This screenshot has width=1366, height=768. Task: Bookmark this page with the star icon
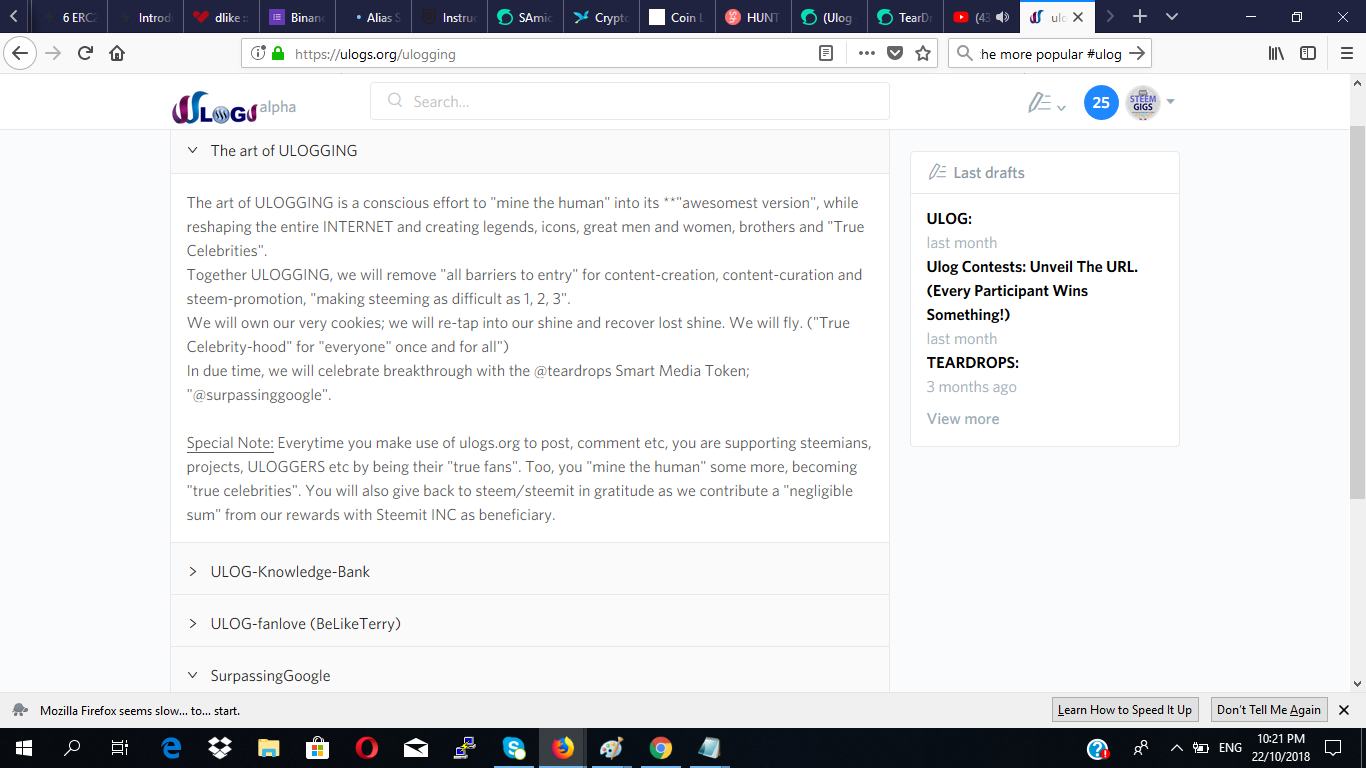coord(923,54)
